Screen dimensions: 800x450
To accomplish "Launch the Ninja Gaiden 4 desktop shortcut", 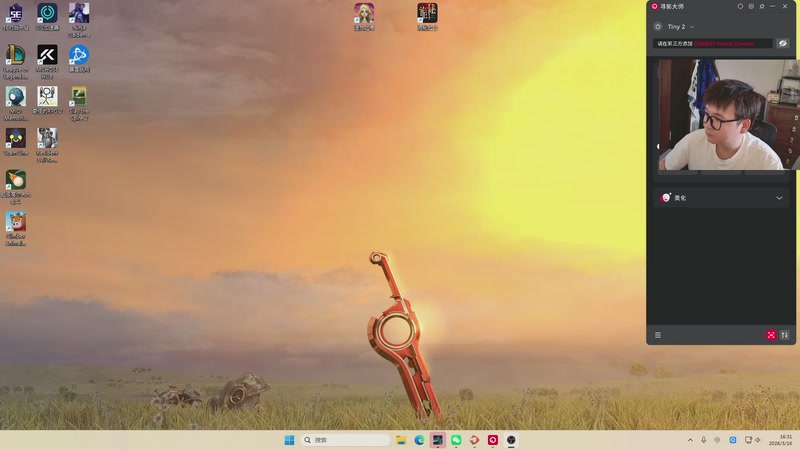I will pos(79,20).
